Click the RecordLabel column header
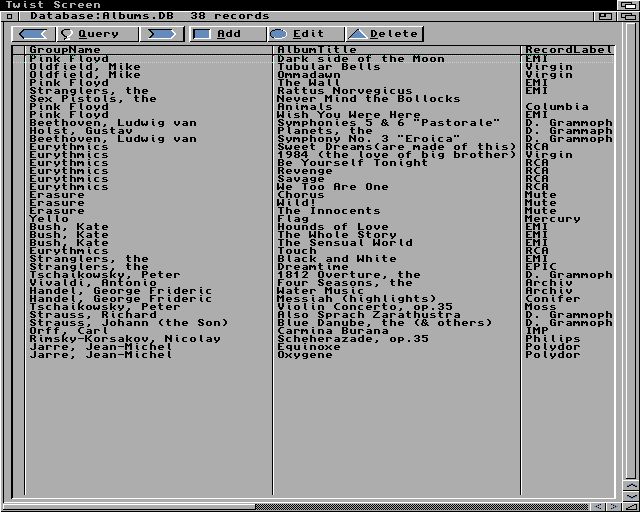 pos(569,50)
